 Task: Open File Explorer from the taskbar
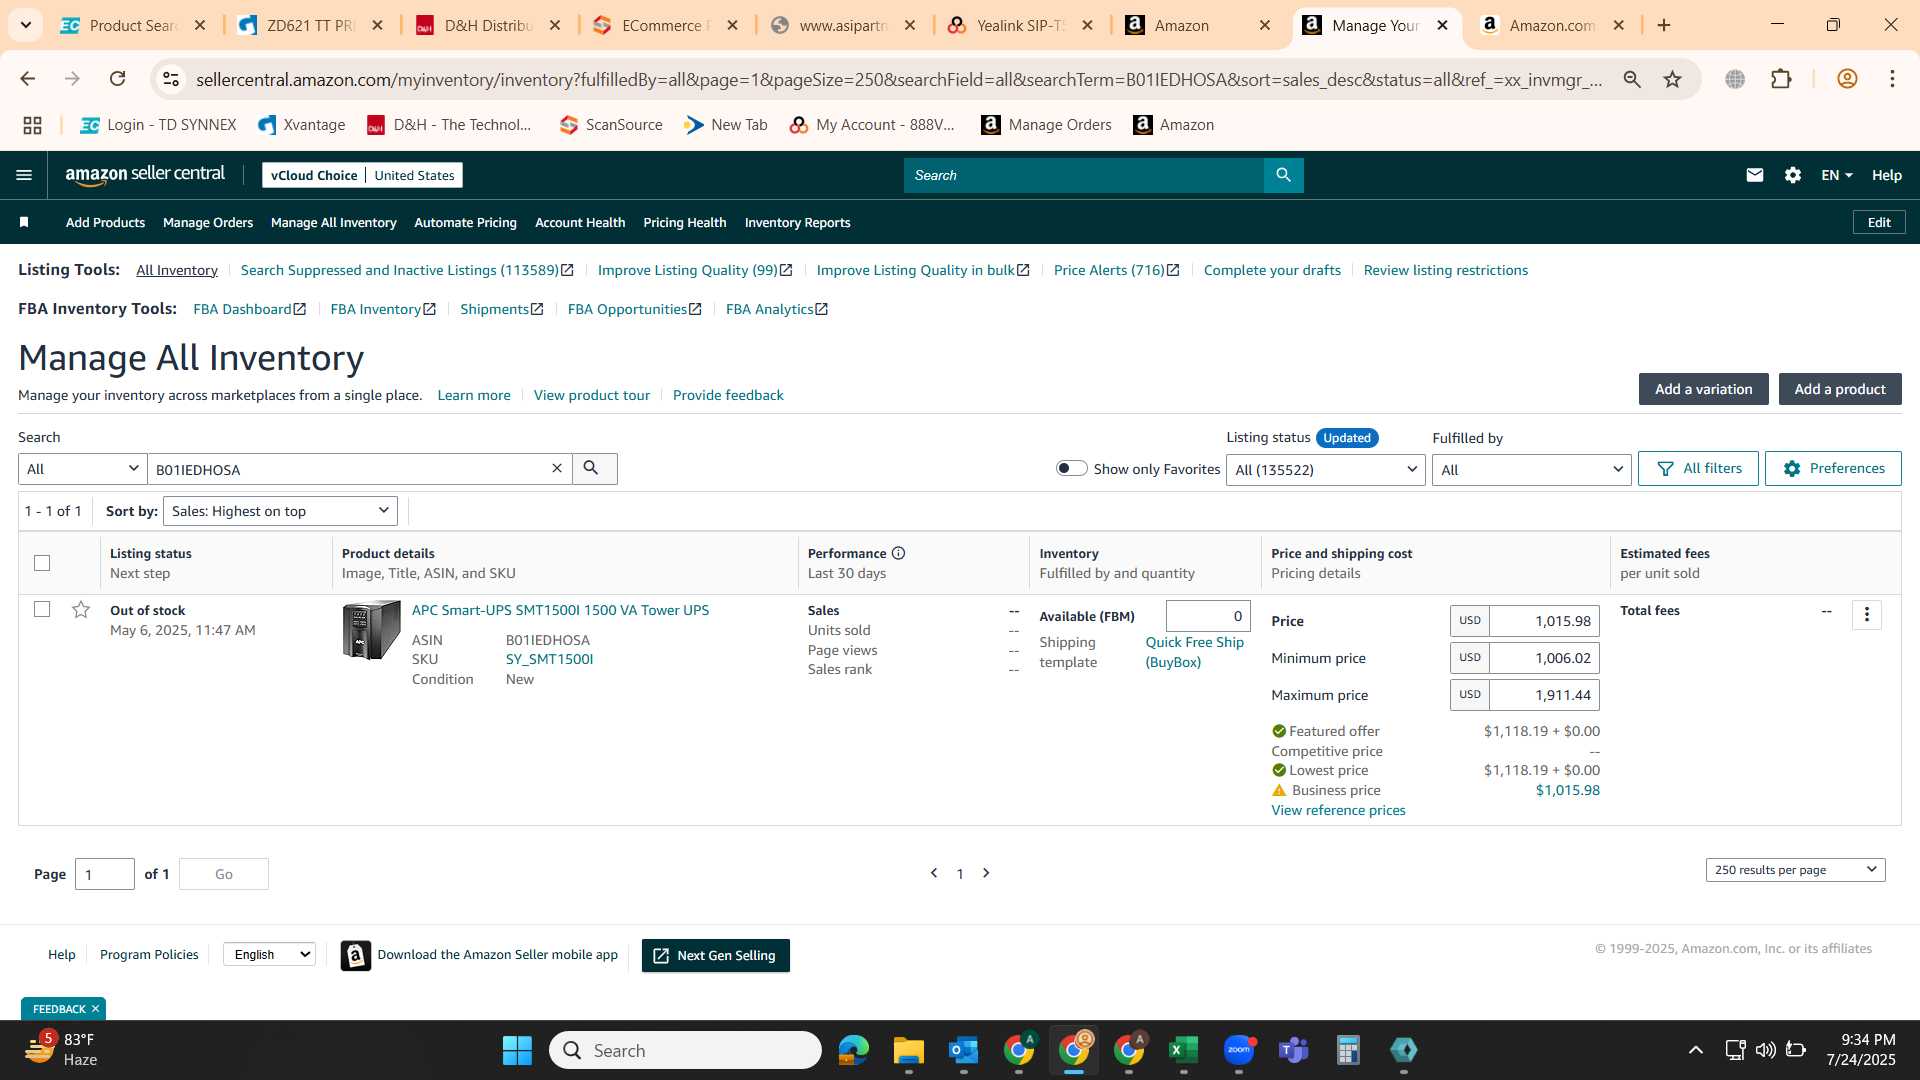908,1050
